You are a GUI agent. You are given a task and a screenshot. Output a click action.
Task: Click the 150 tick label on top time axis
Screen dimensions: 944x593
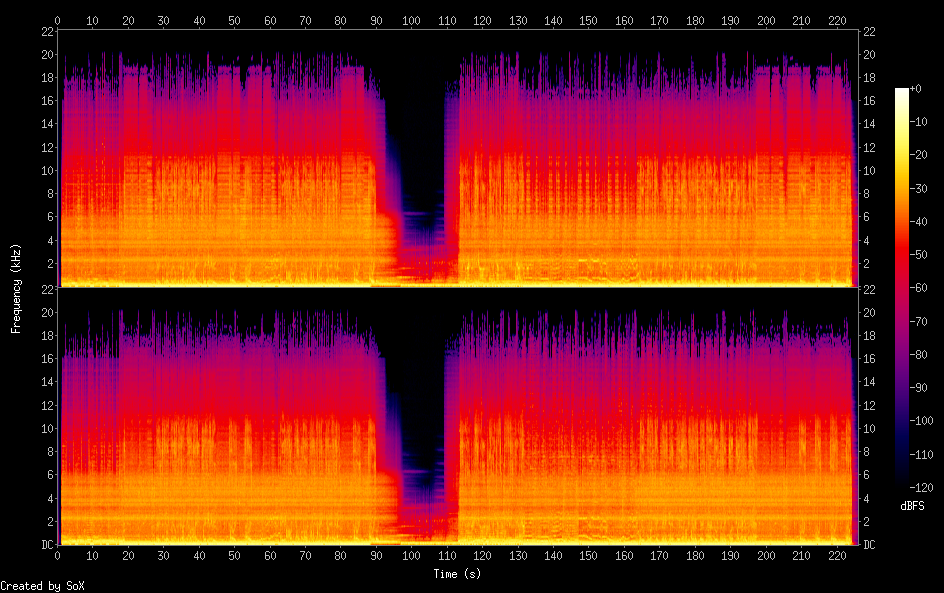588,20
